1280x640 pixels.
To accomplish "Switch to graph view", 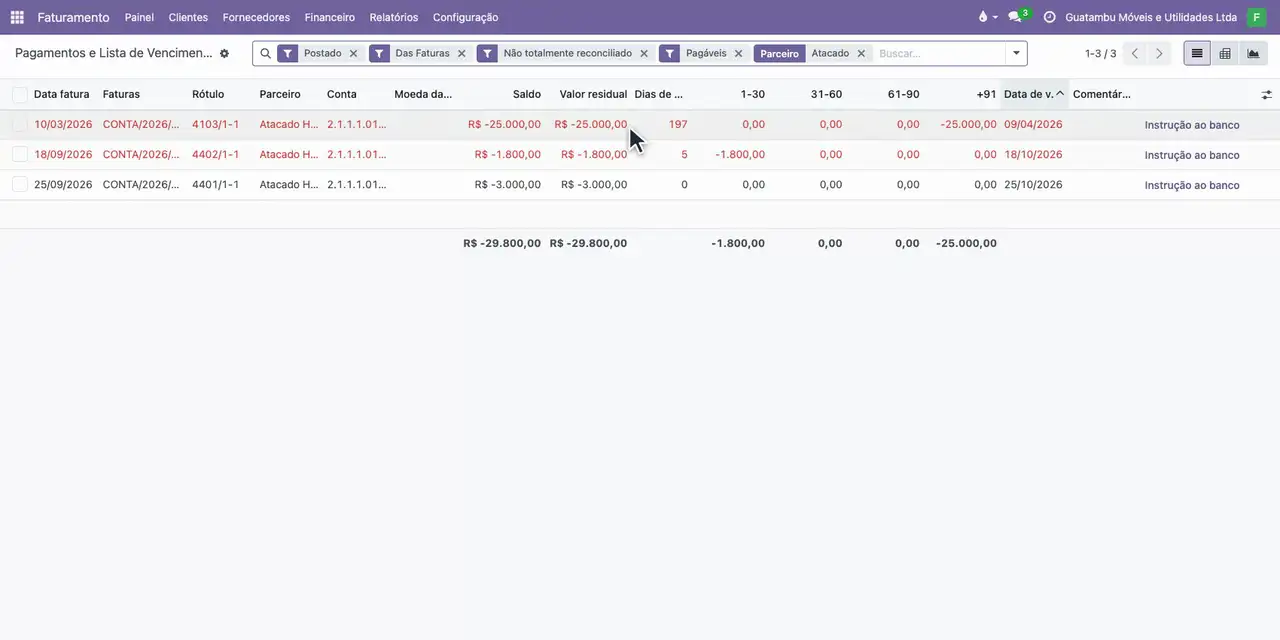I will (x=1253, y=54).
